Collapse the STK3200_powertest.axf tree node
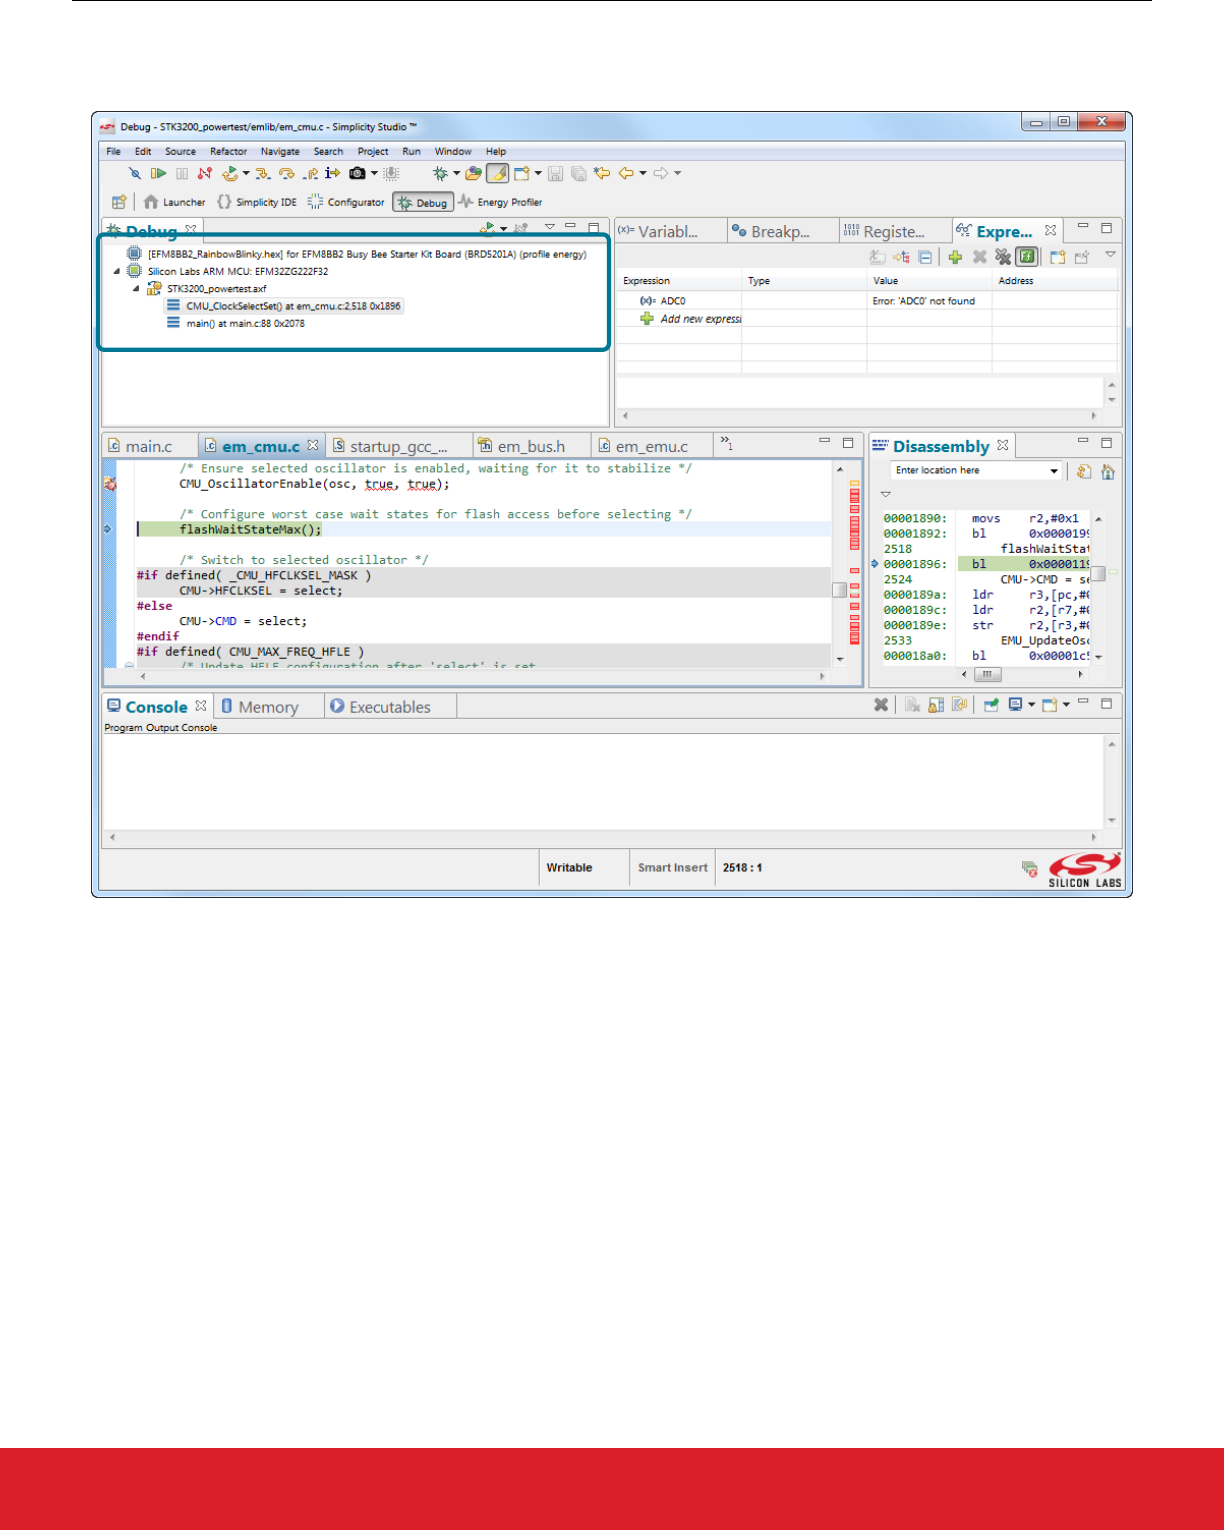 (x=136, y=288)
